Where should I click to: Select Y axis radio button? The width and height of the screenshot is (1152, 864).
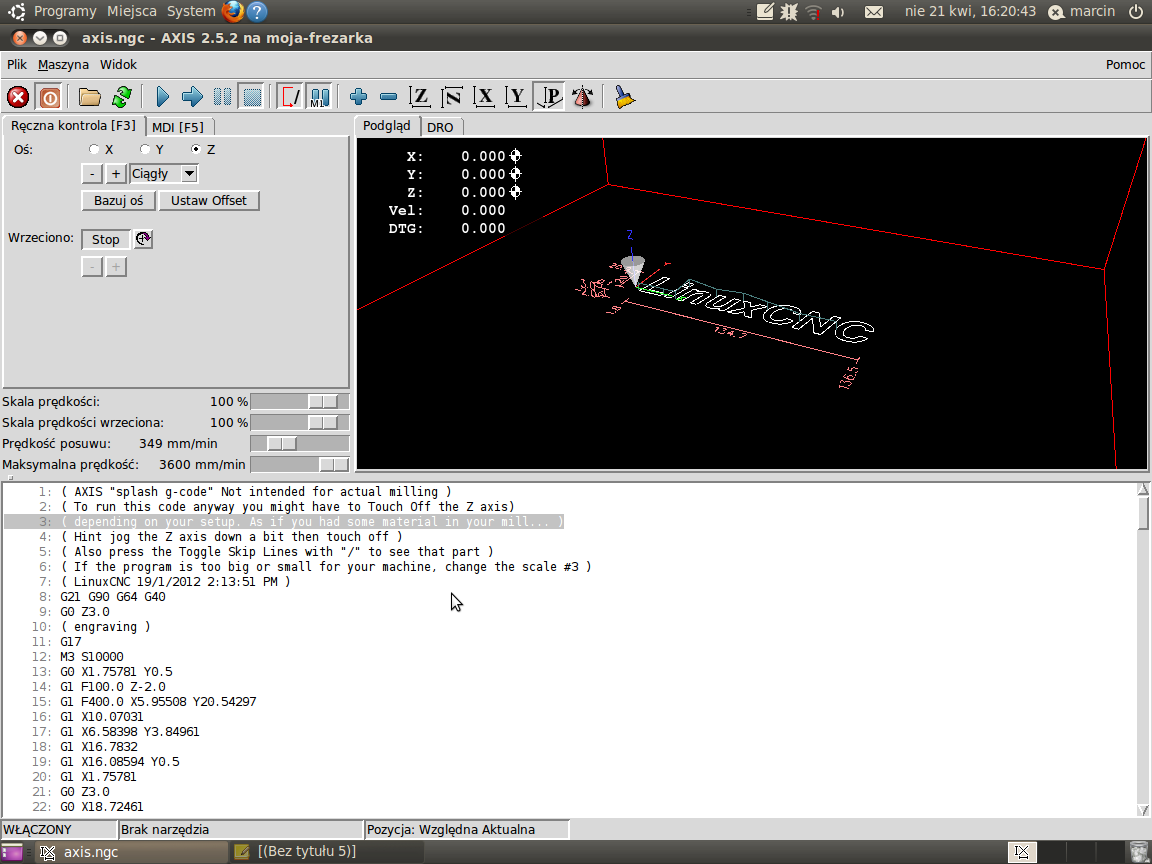(145, 149)
